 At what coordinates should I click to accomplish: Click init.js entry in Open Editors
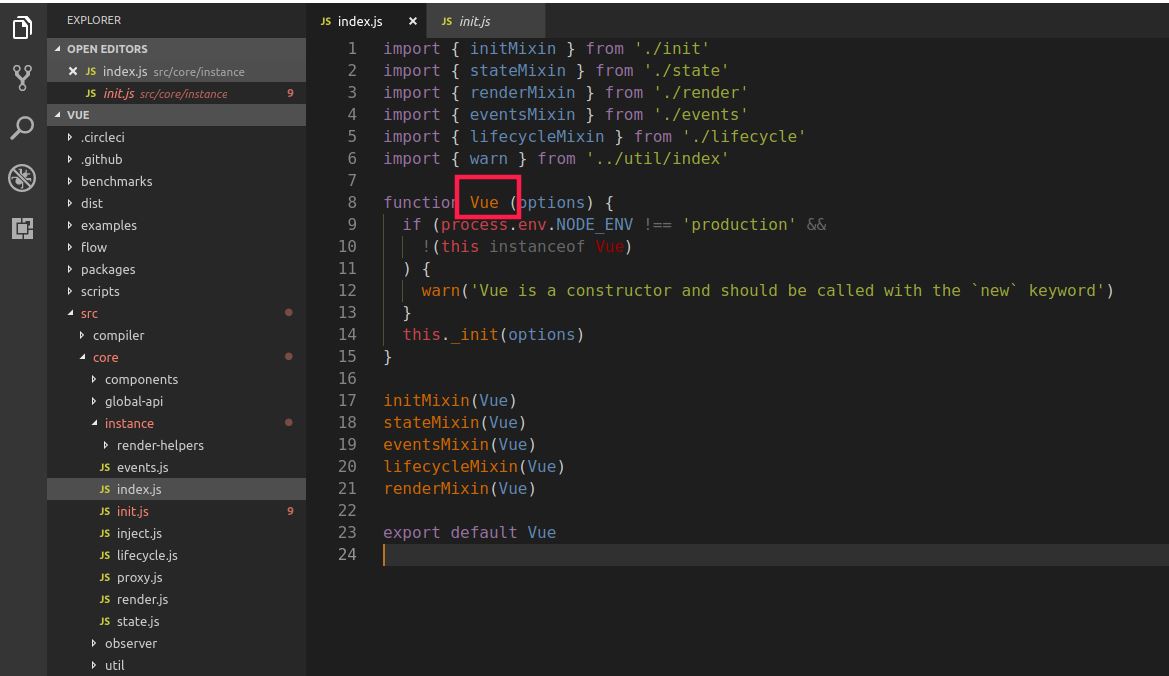[x=120, y=93]
